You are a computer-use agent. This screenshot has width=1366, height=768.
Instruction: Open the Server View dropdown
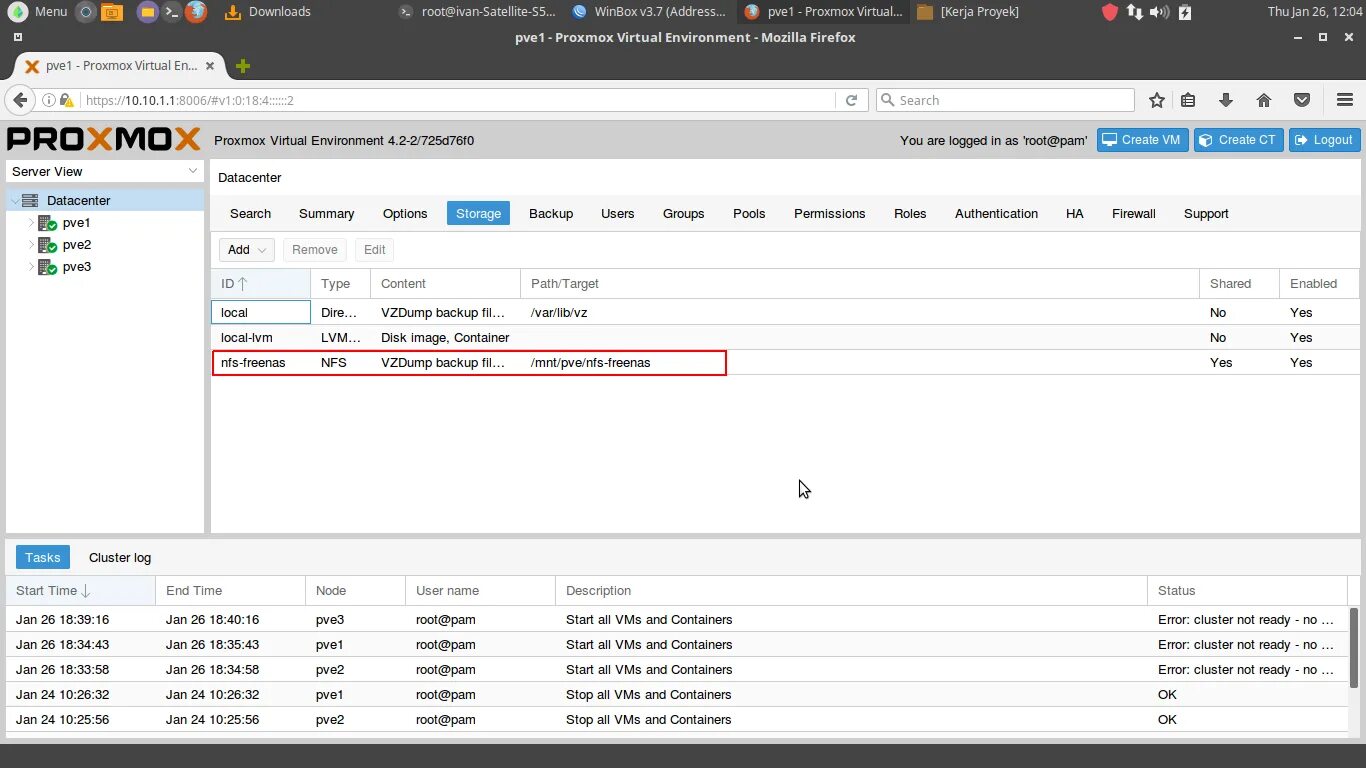pos(105,171)
